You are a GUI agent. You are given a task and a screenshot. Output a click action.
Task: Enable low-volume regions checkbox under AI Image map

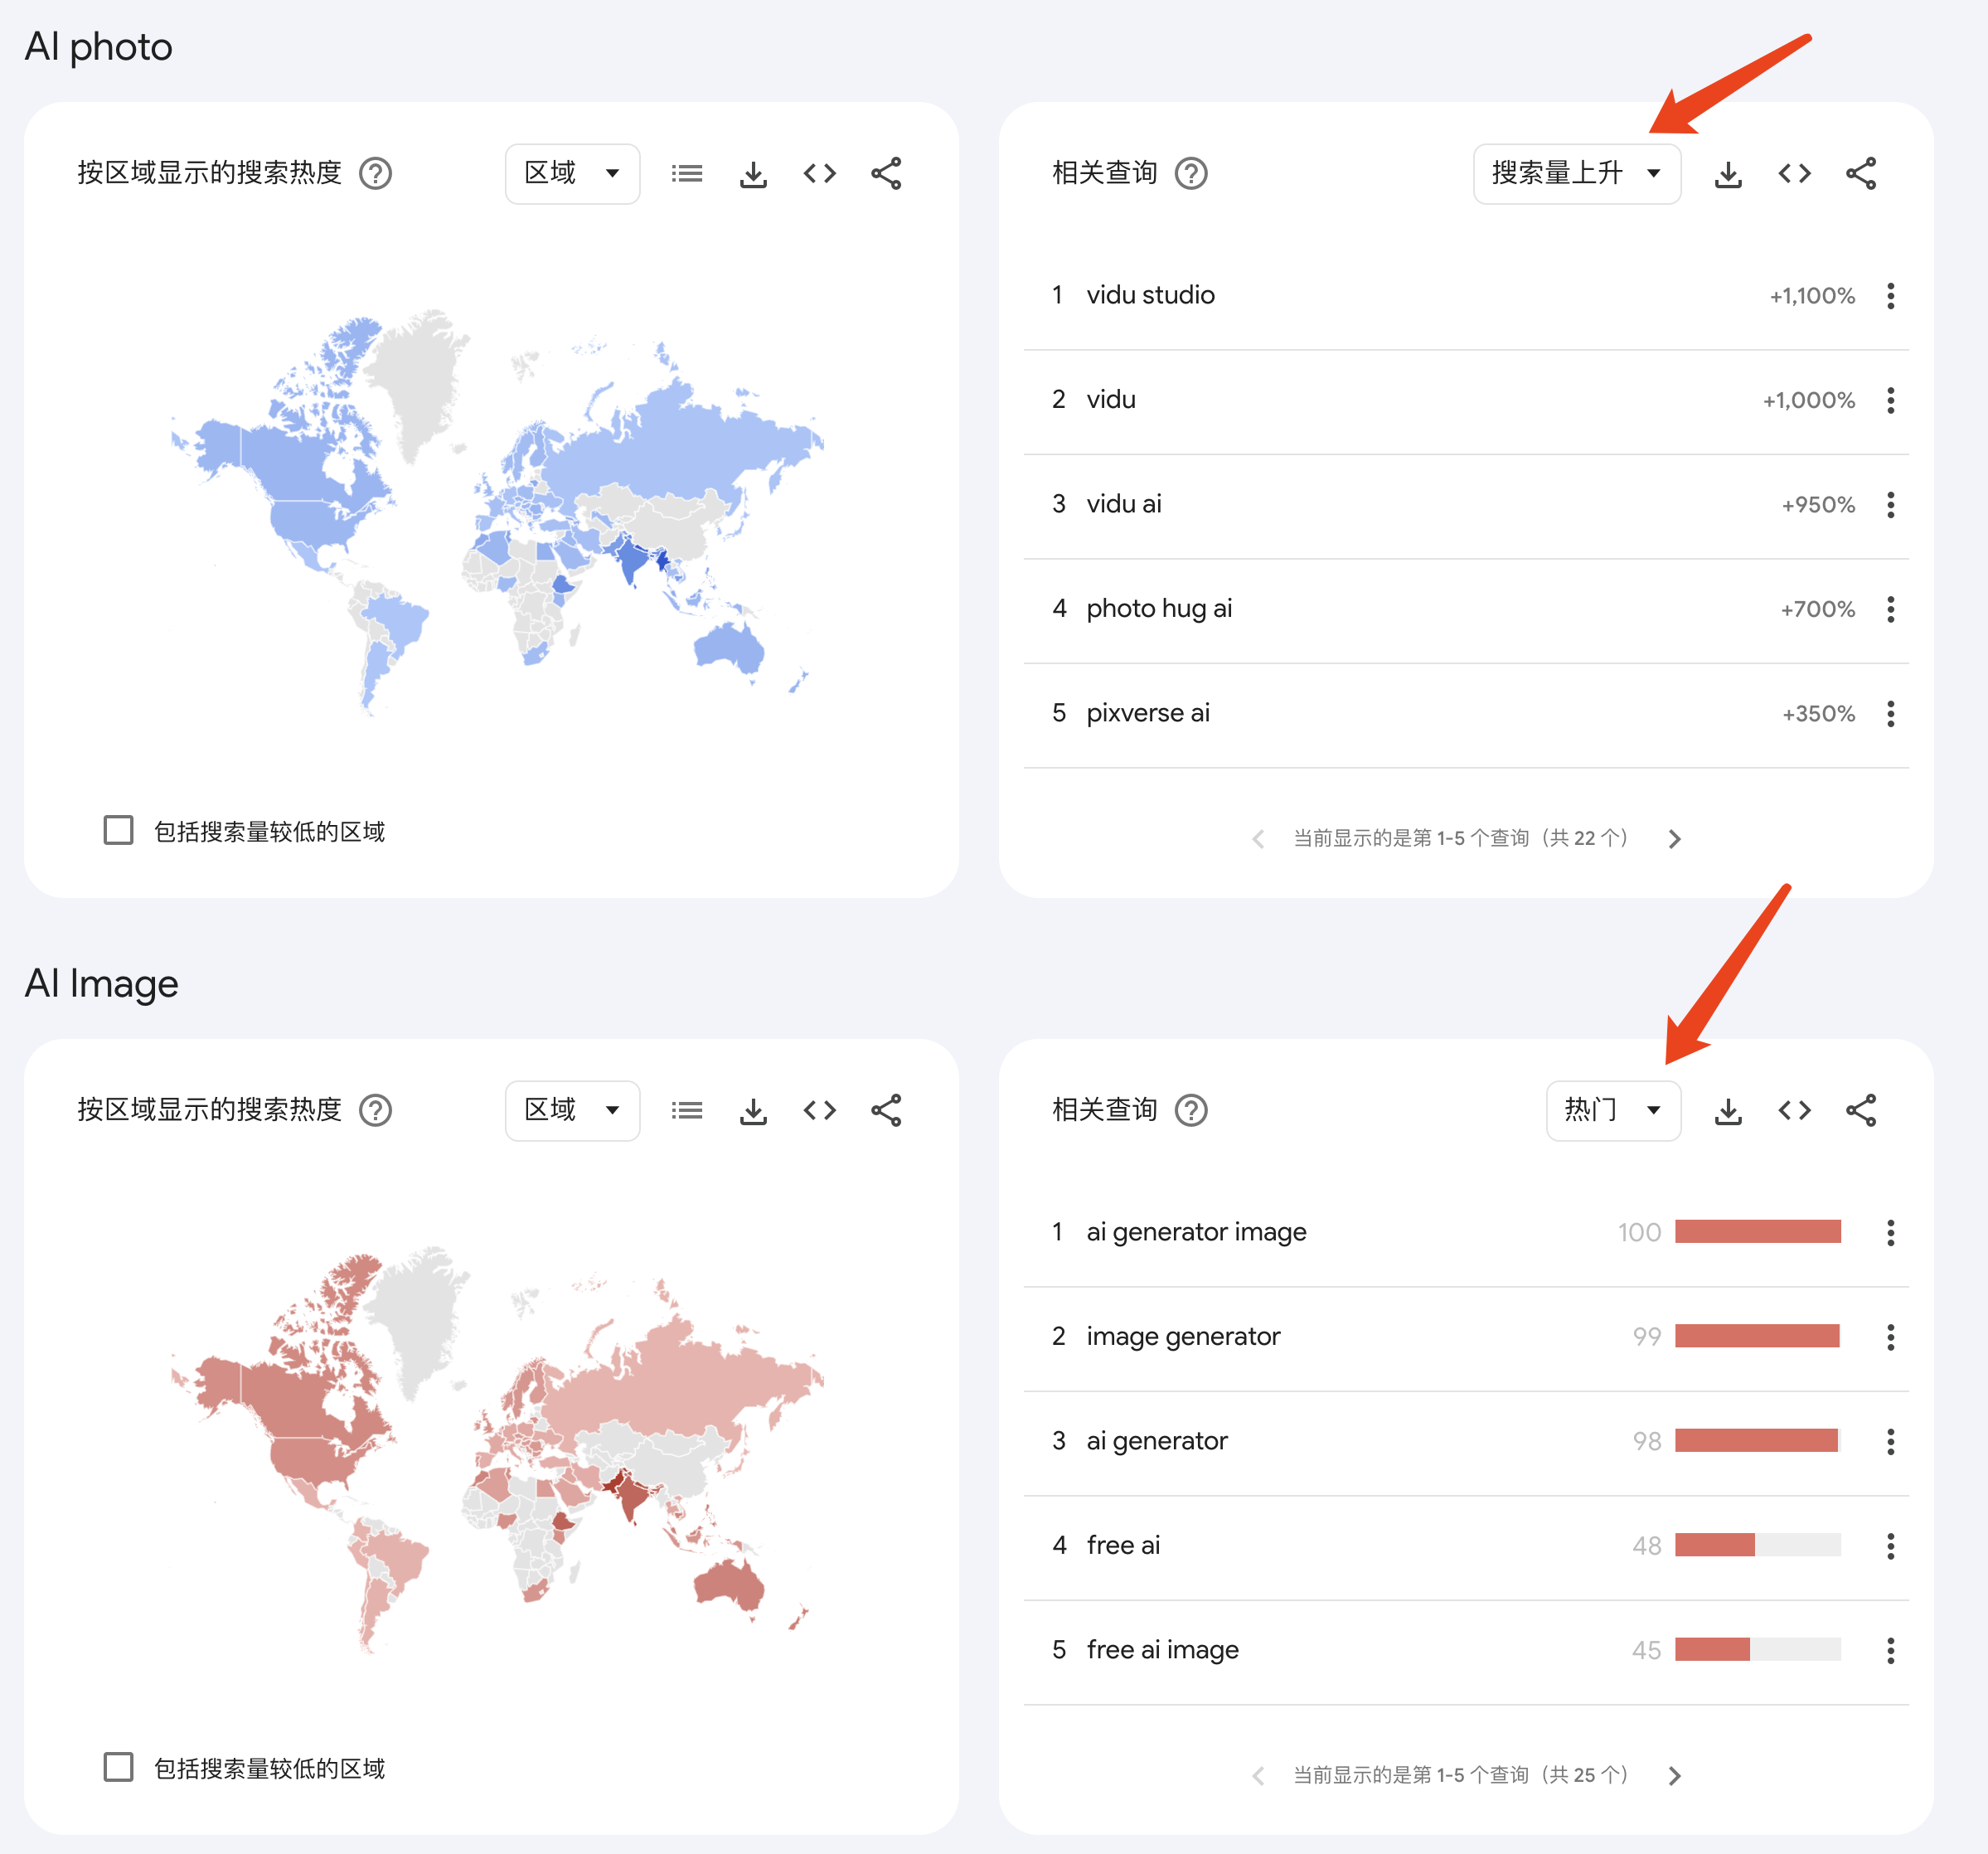click(118, 1767)
